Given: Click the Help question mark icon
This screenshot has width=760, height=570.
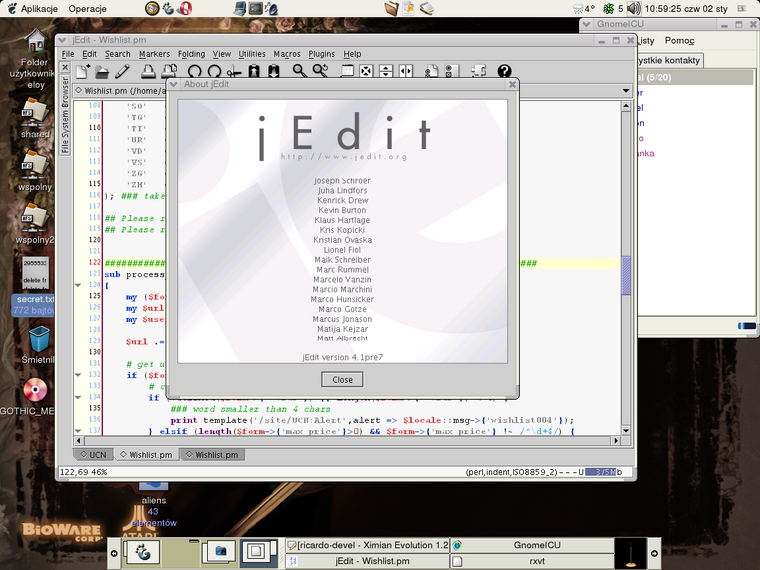Looking at the screenshot, I should 505,72.
